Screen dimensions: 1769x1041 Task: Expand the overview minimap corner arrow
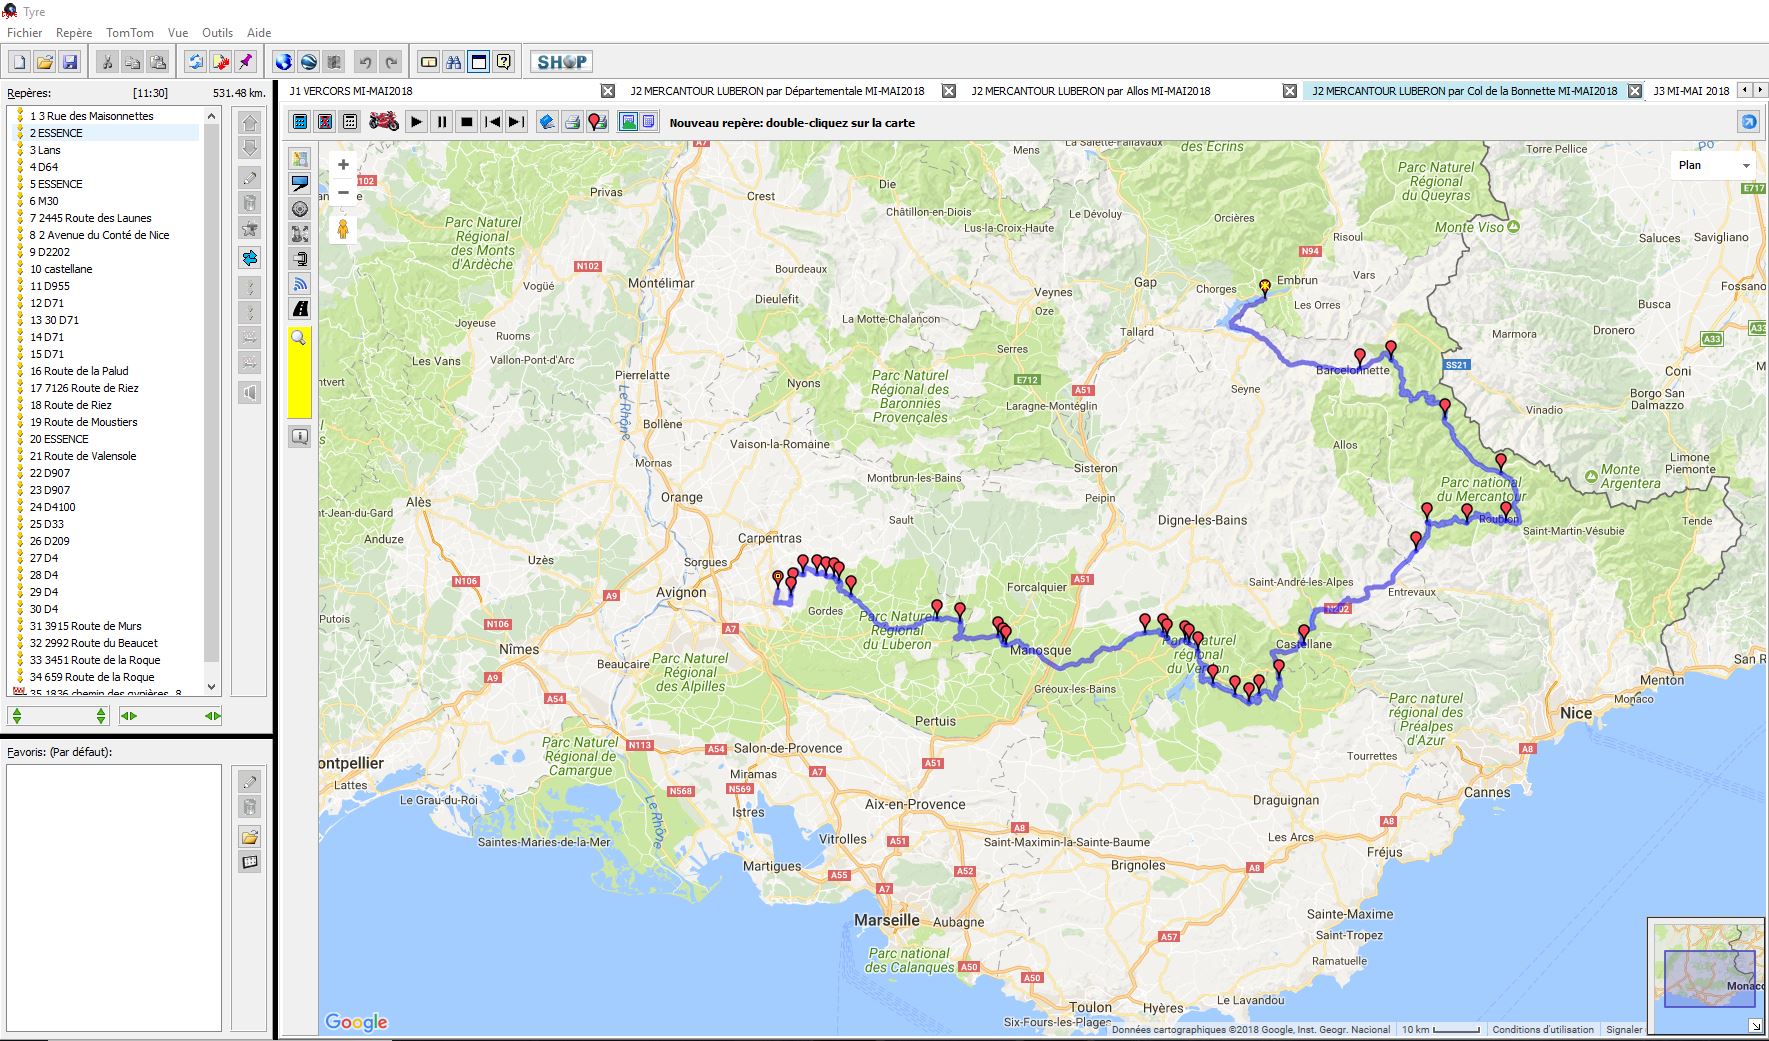pos(1755,1026)
